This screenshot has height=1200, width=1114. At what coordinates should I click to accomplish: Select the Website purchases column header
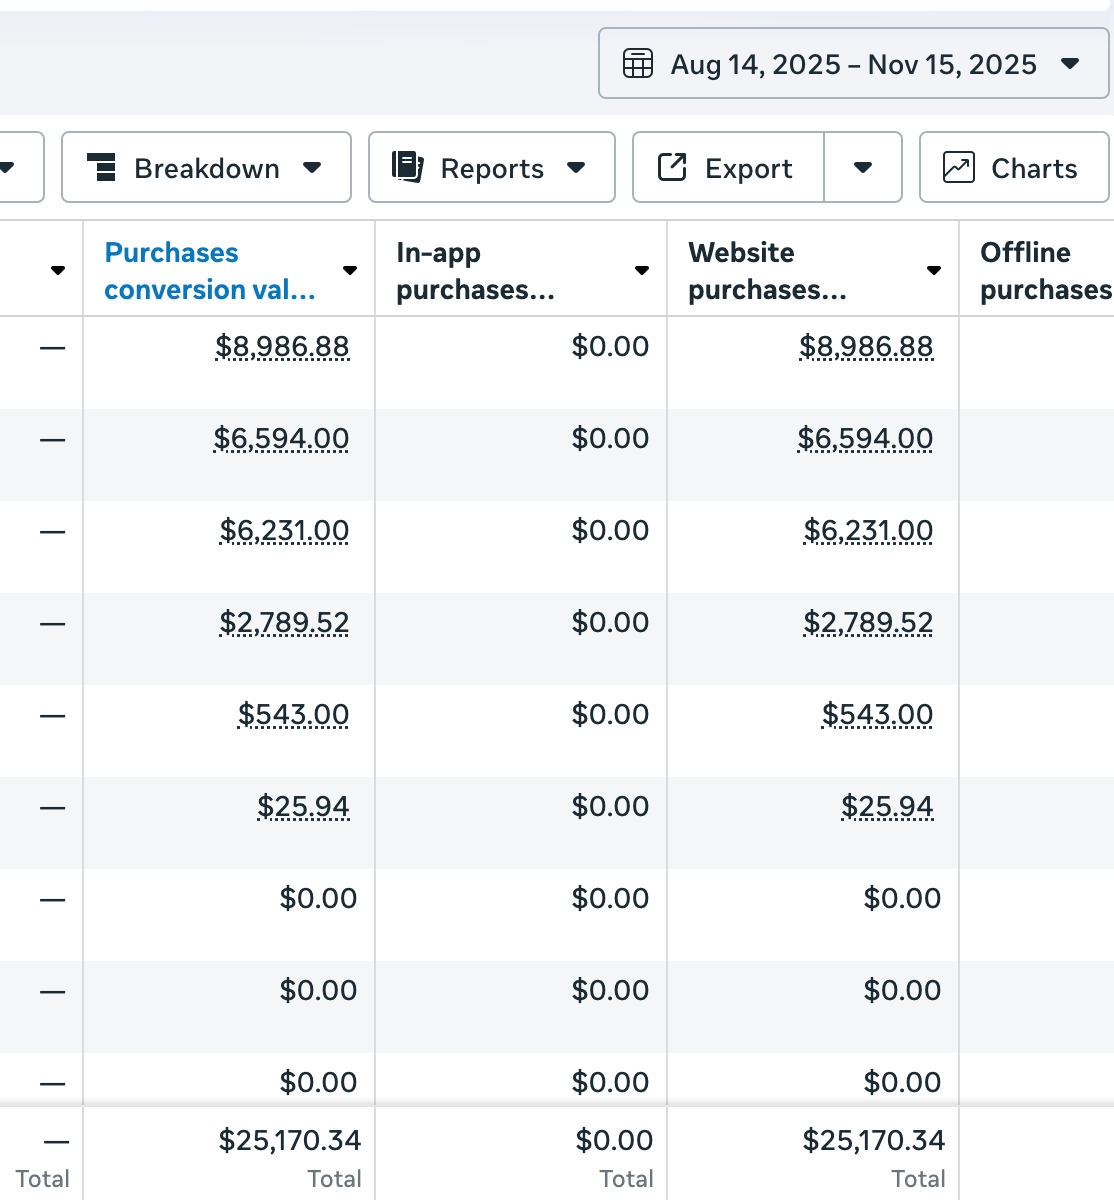tap(767, 271)
